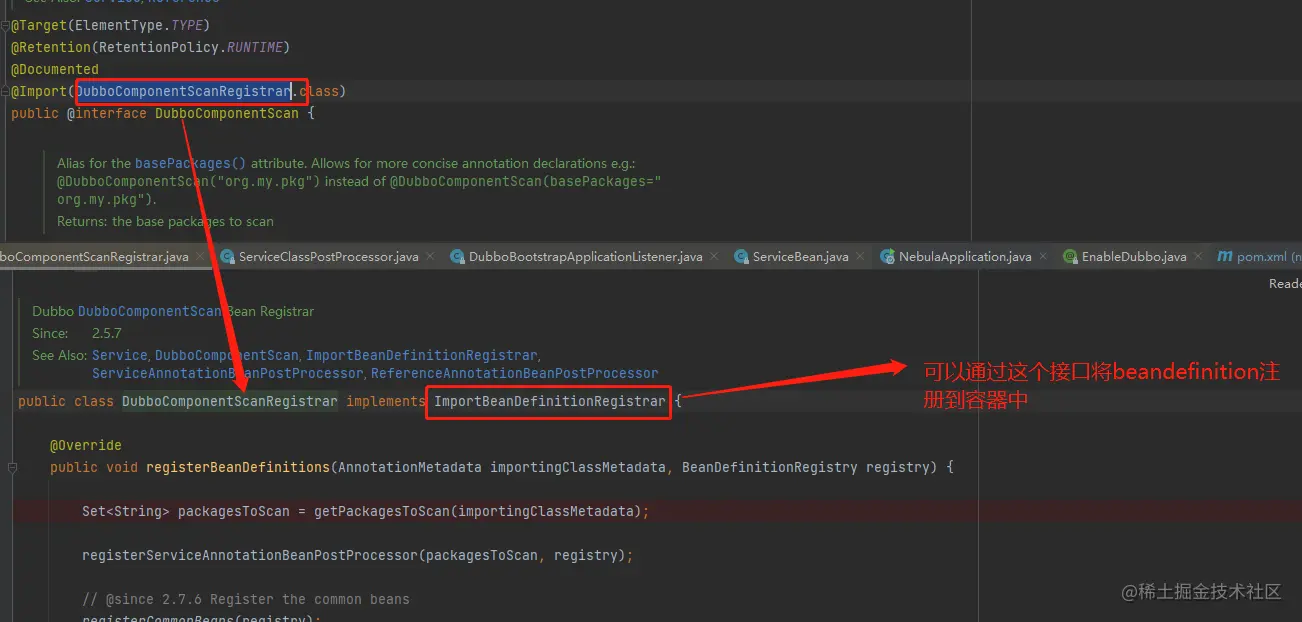Switch to ServiceClassPostProcessor.java tab
Image resolution: width=1302 pixels, height=622 pixels.
(x=328, y=257)
